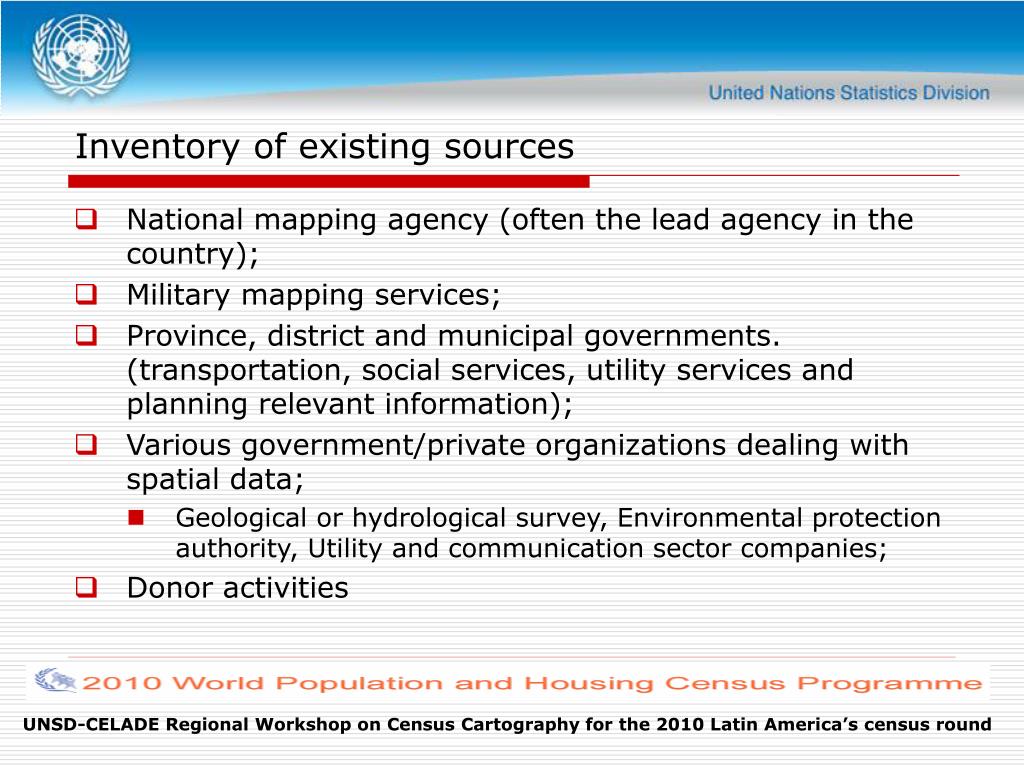The image size is (1024, 768).
Task: Click the slide title "Inventory of existing sources"
Action: click(325, 146)
